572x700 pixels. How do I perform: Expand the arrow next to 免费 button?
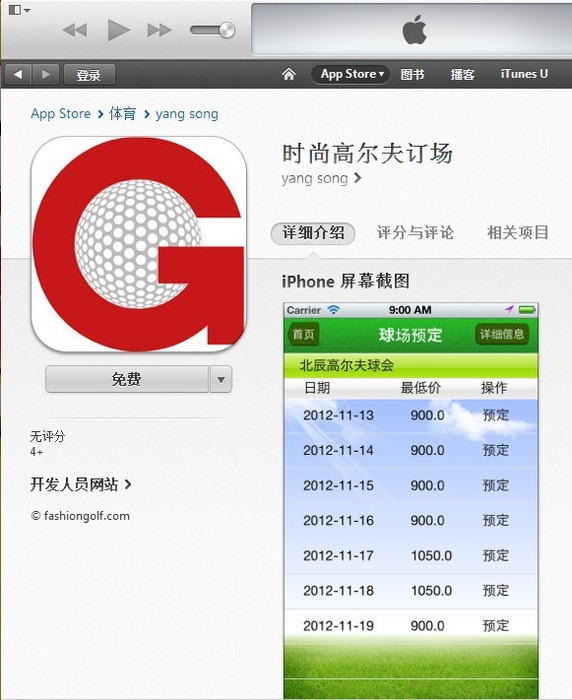pyautogui.click(x=221, y=379)
